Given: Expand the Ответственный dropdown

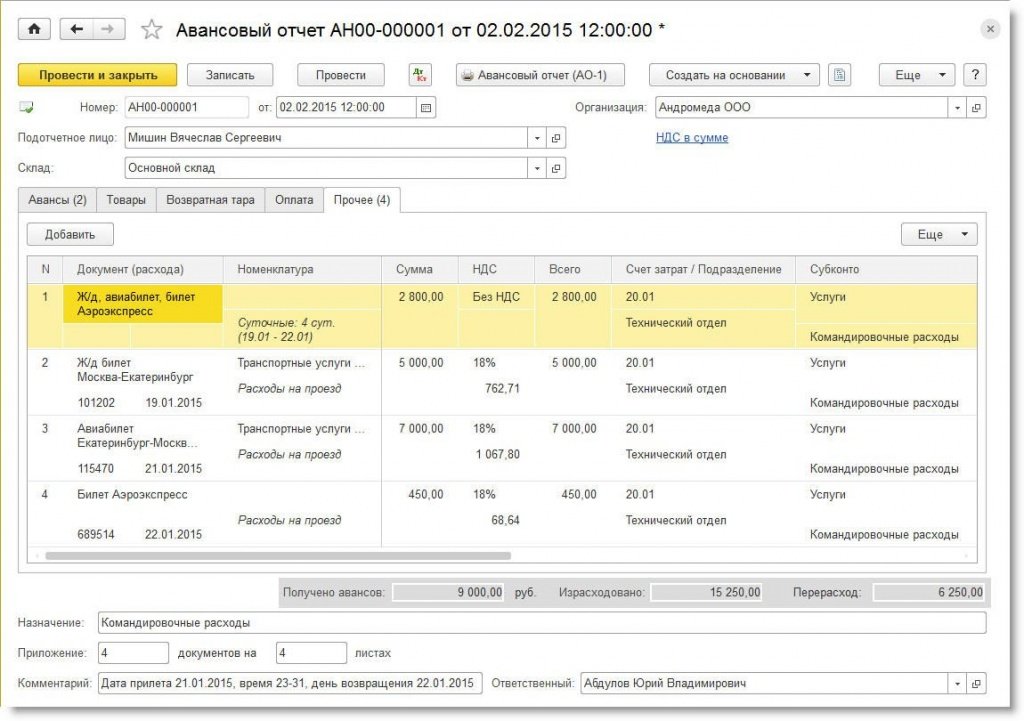Looking at the screenshot, I should pos(957,684).
